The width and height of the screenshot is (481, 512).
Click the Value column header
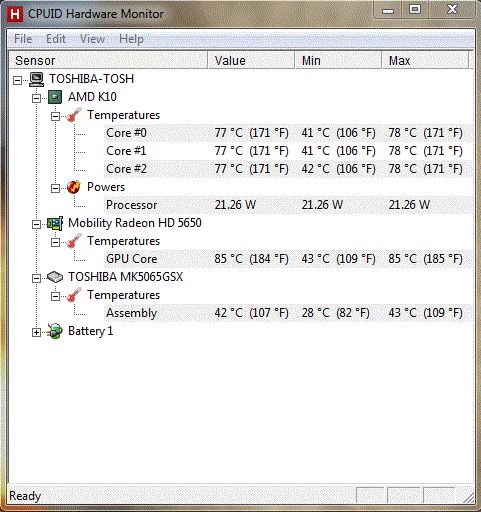click(251, 60)
